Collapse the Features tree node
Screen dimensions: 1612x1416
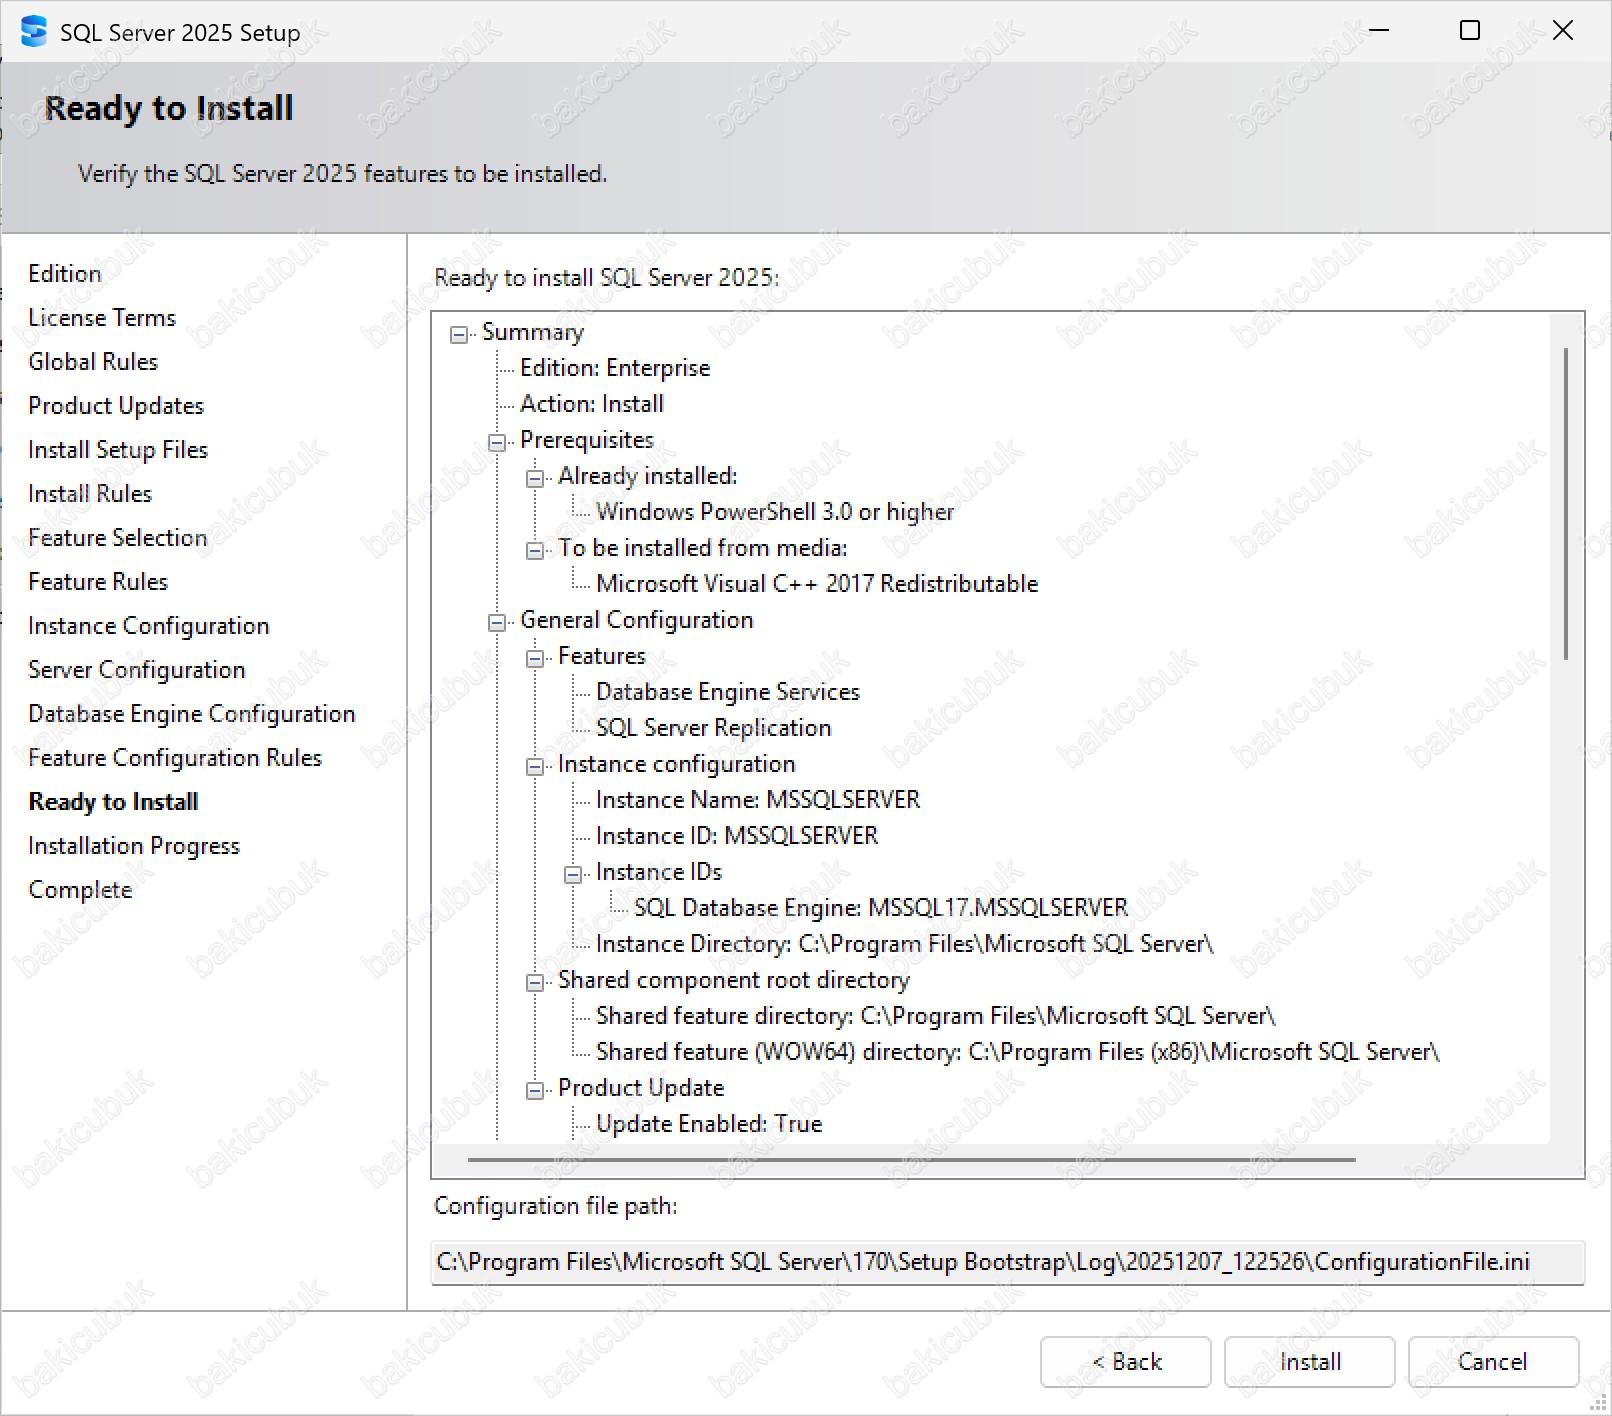[x=535, y=658]
